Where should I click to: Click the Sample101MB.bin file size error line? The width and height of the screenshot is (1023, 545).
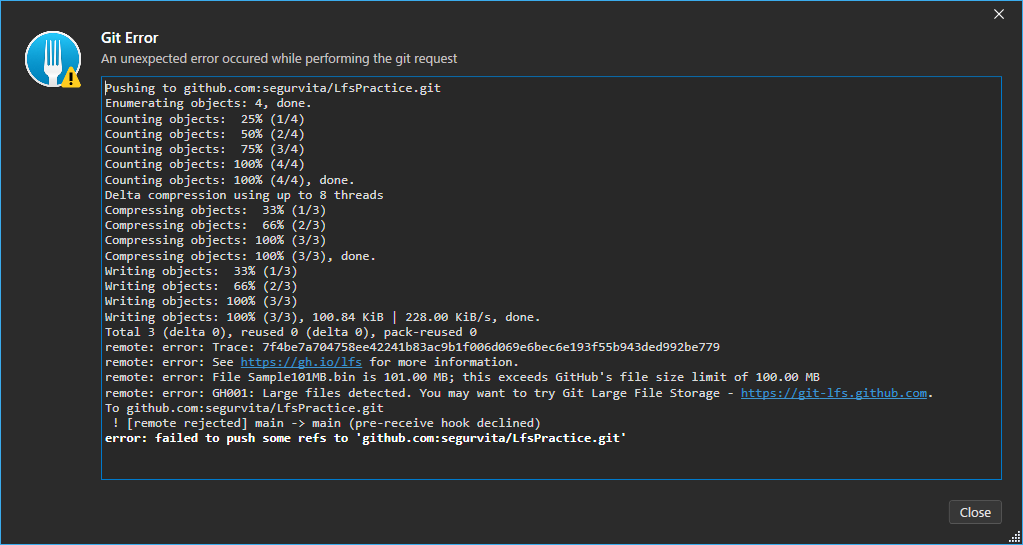click(462, 377)
